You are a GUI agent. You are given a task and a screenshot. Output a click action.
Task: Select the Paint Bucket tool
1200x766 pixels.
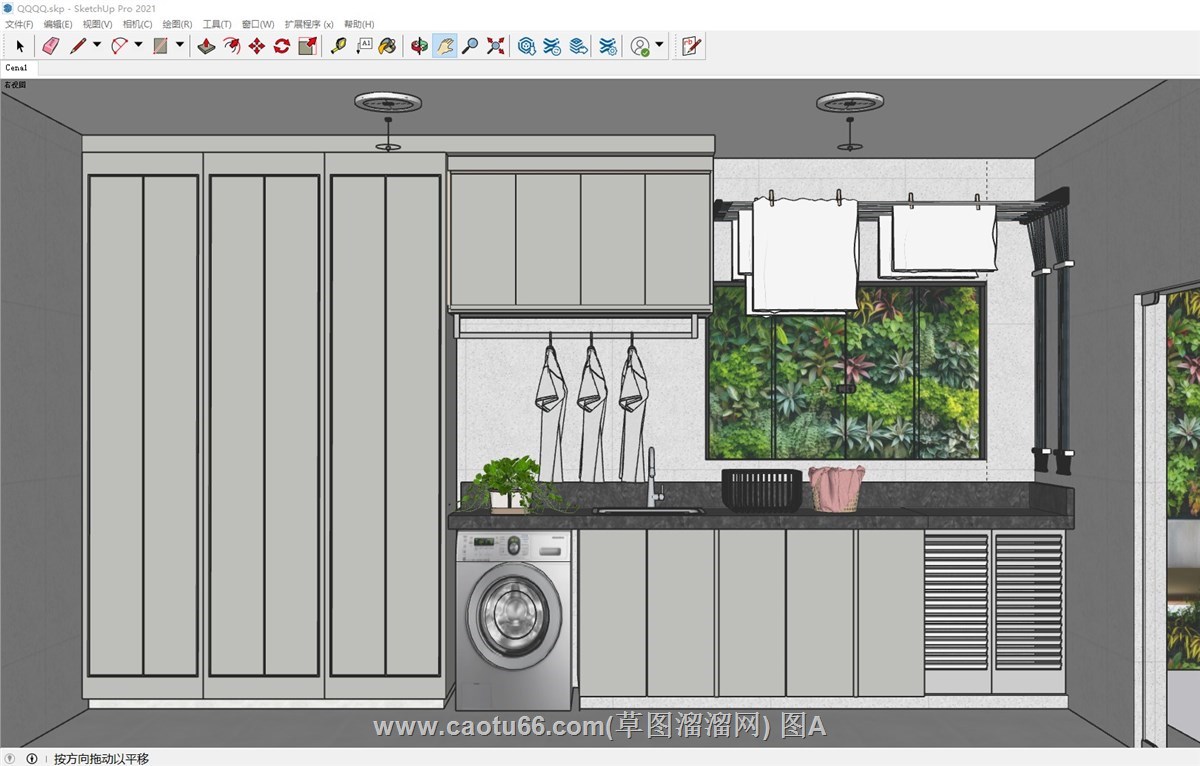[x=387, y=46]
